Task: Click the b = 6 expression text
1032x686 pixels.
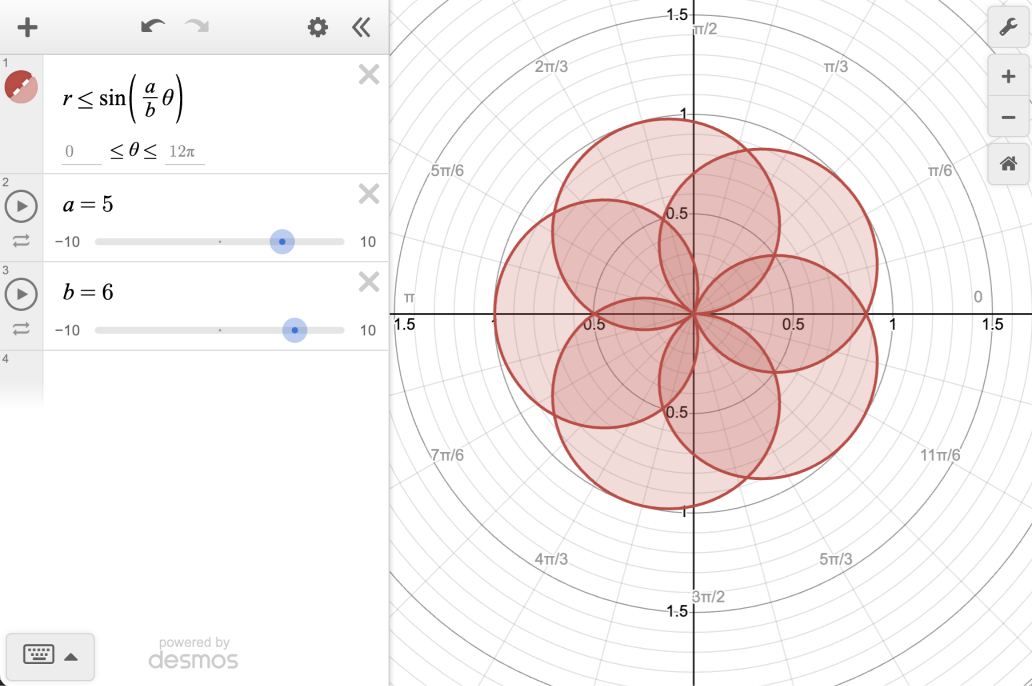Action: click(x=88, y=292)
